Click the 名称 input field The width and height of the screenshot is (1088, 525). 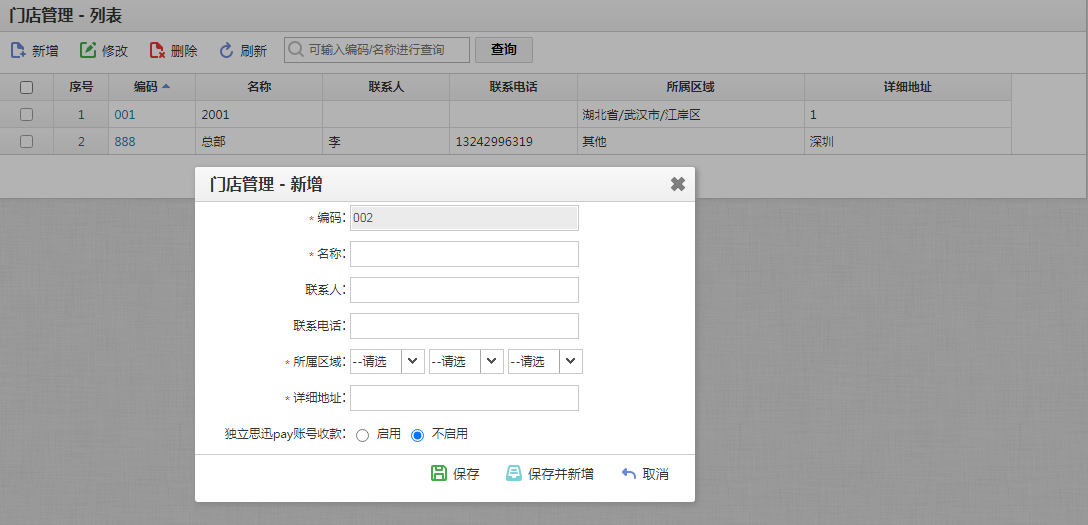coord(464,254)
